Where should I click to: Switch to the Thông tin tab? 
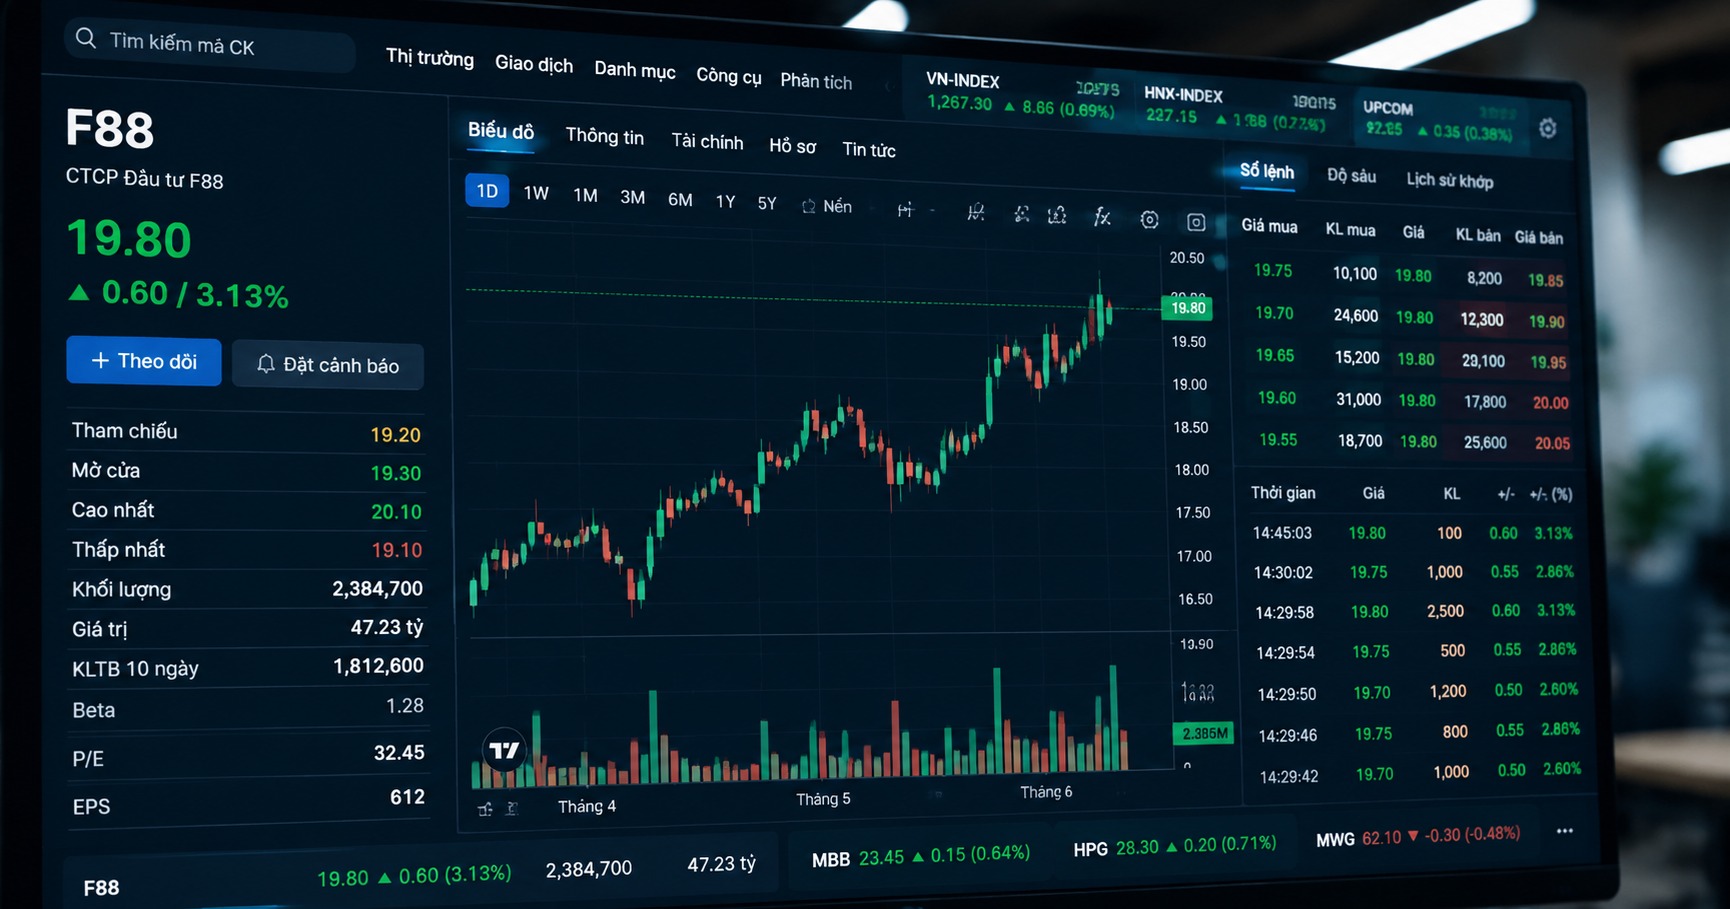(x=605, y=136)
